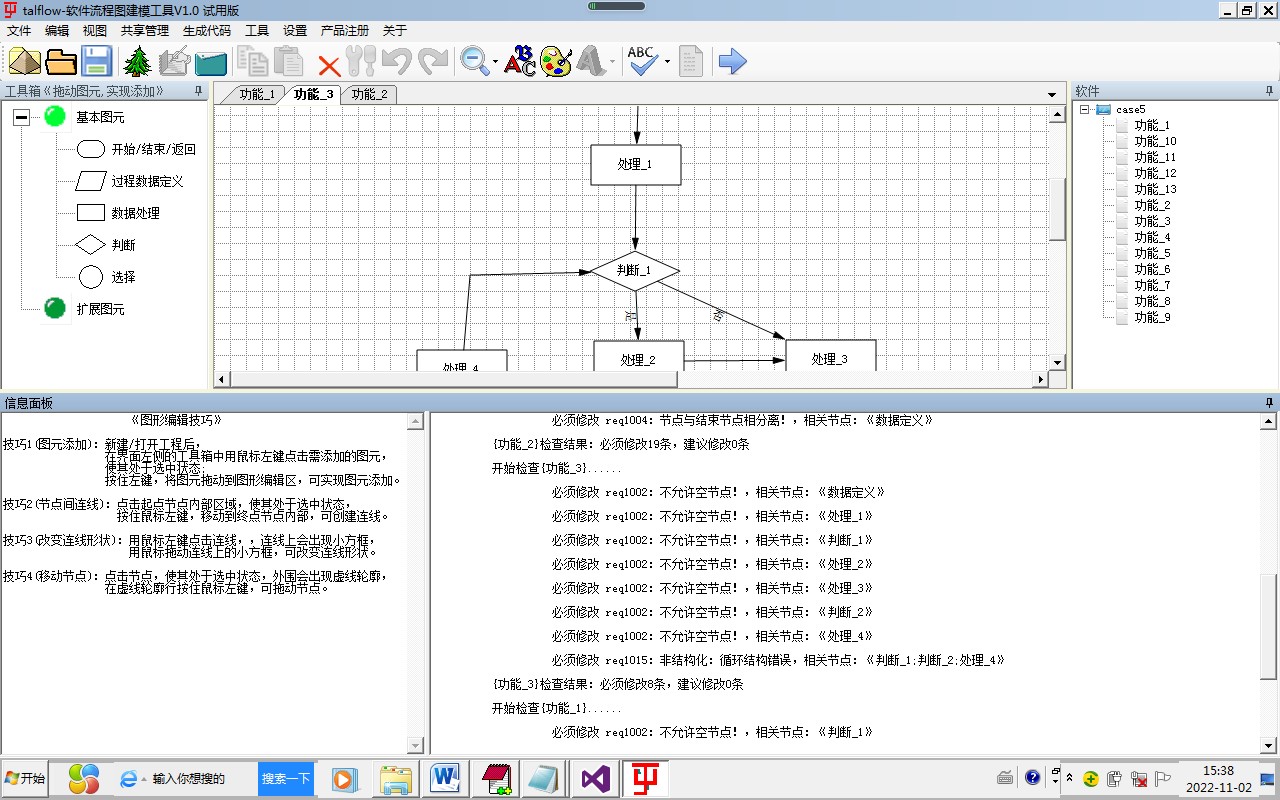Click the undo arrow icon

pyautogui.click(x=397, y=62)
